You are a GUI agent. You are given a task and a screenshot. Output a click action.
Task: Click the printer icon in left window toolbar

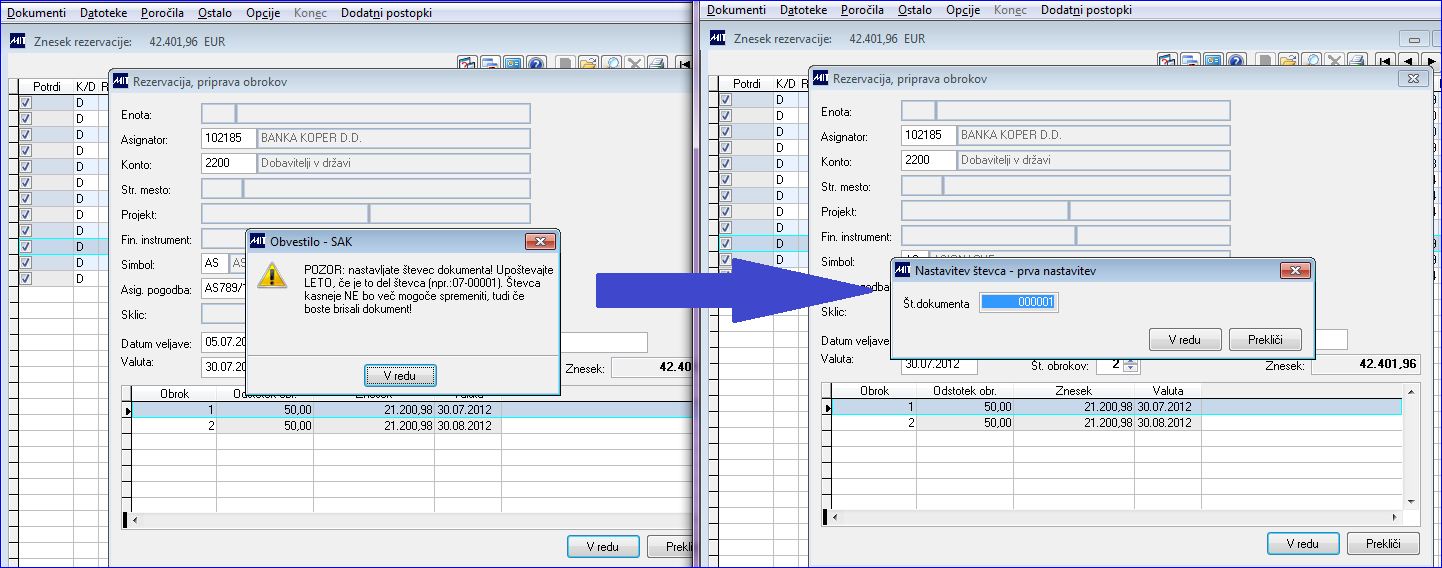tap(656, 62)
